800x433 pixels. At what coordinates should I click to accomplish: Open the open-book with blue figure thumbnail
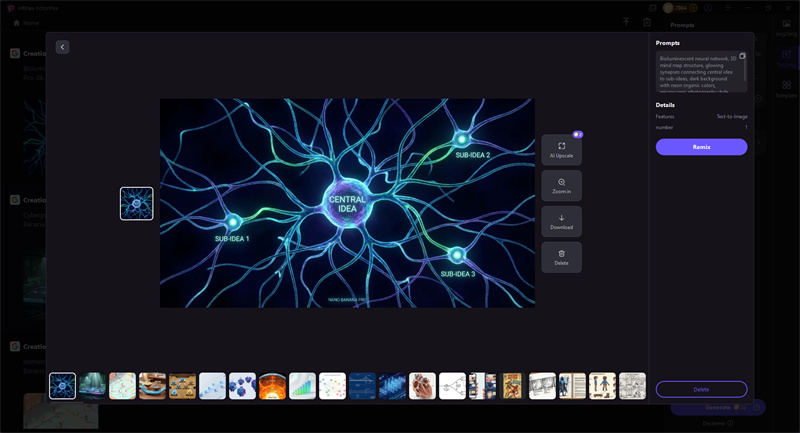[572, 386]
